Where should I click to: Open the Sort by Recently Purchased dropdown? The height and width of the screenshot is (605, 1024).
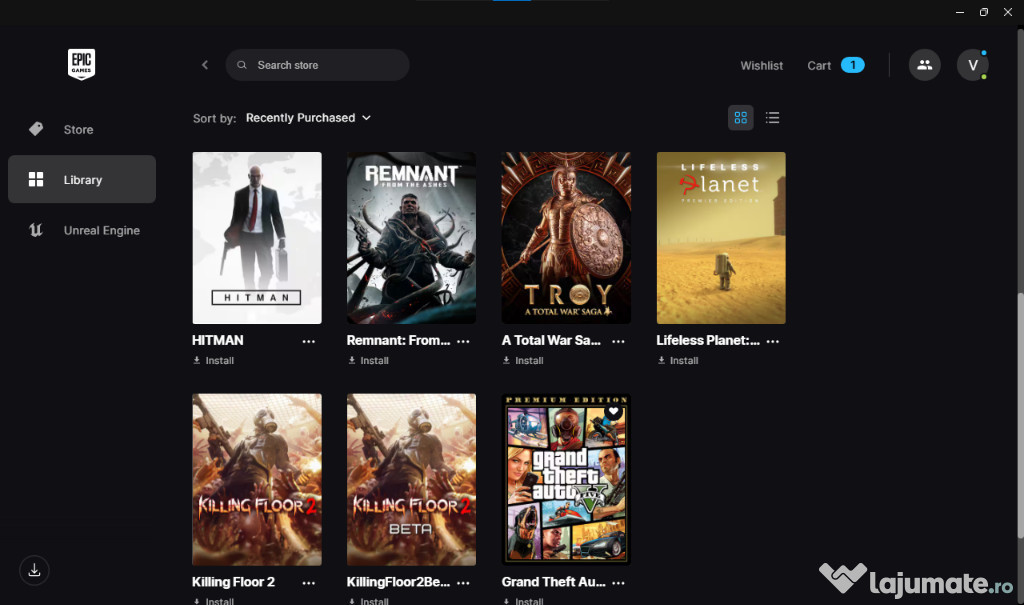click(308, 118)
